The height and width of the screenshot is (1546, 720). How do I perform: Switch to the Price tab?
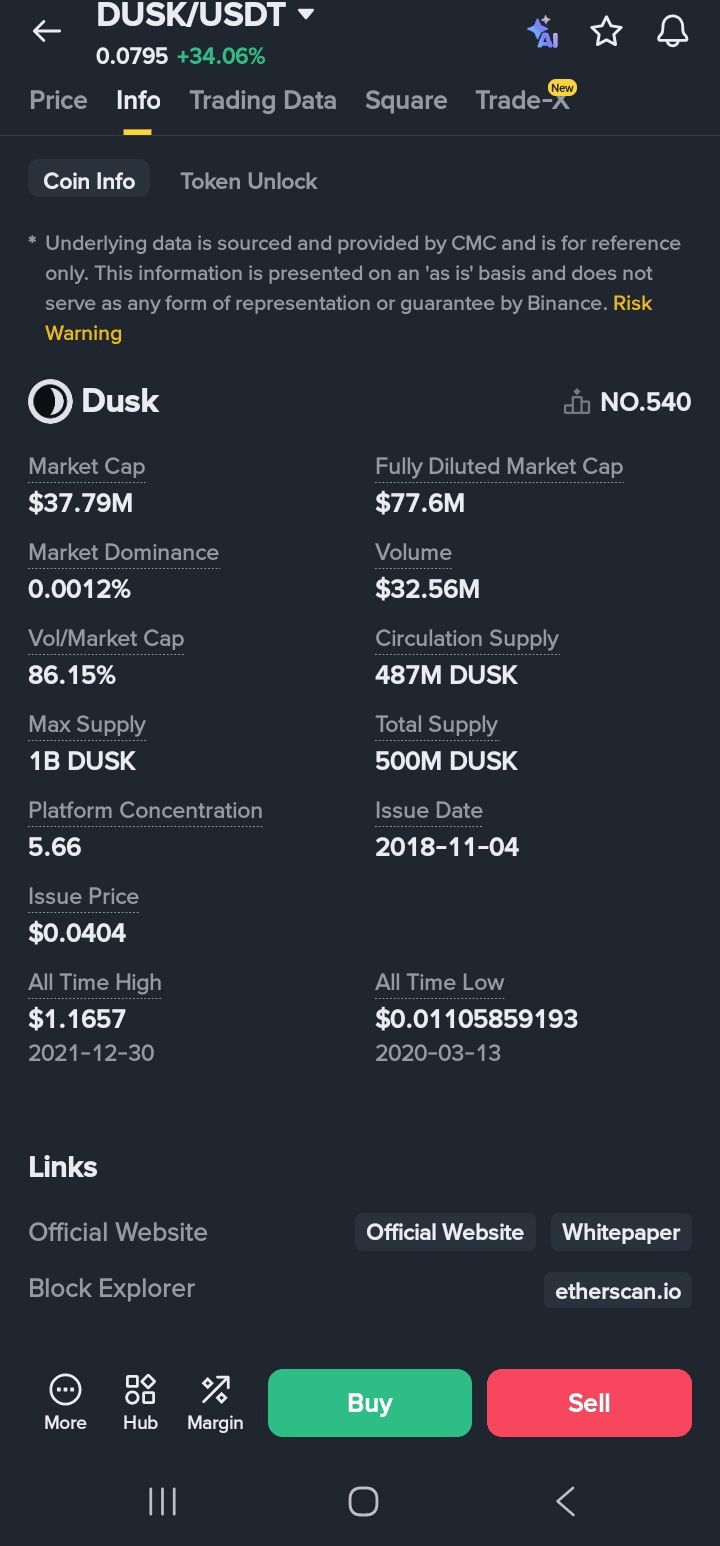coord(58,101)
